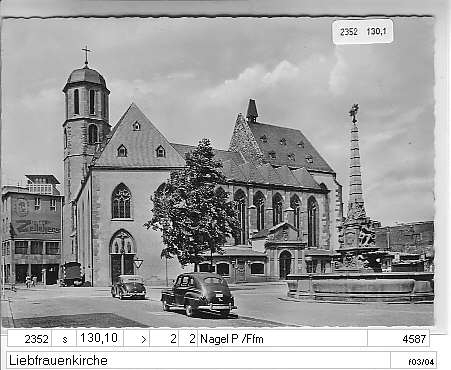
Task: Select the '130,10' value field
Action: tap(100, 339)
